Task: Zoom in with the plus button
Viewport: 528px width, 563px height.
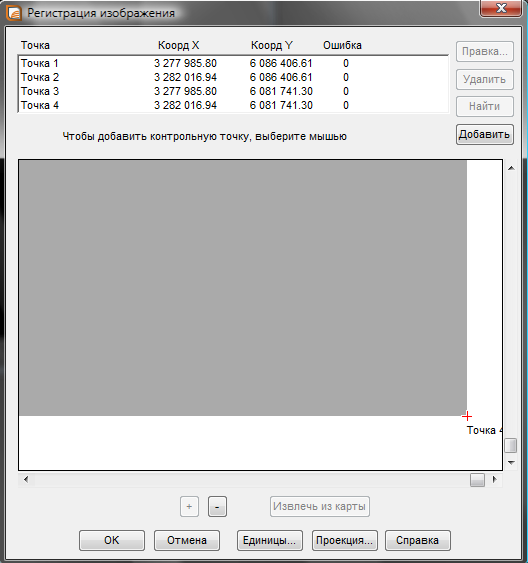Action: [190, 507]
